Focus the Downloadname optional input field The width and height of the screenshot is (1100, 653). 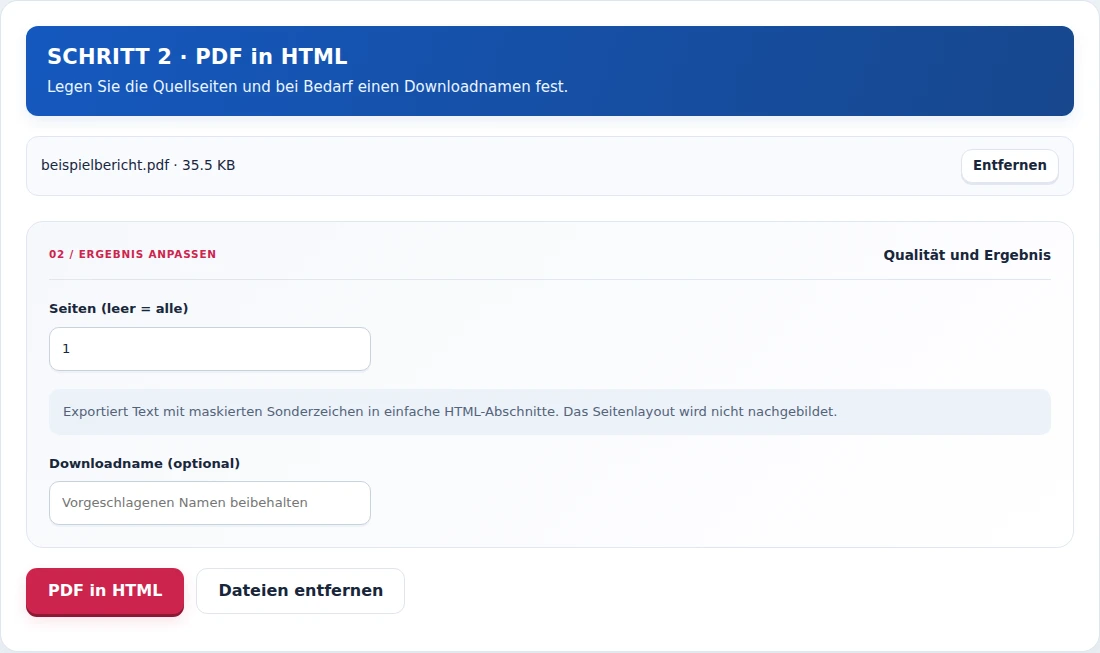(210, 503)
